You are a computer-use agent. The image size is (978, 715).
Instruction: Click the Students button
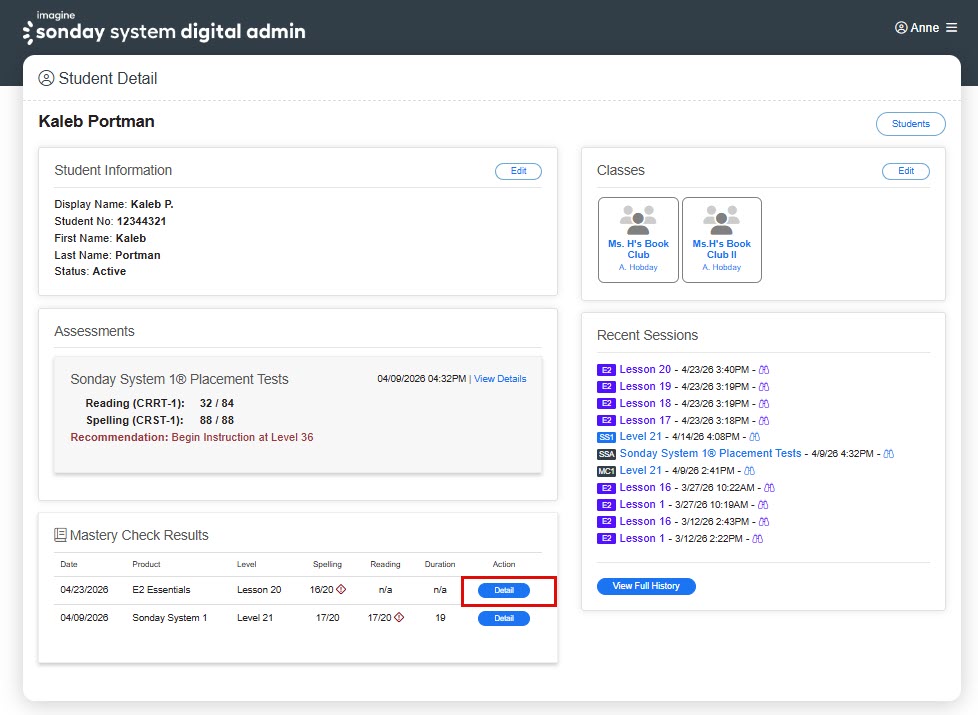[x=911, y=124]
